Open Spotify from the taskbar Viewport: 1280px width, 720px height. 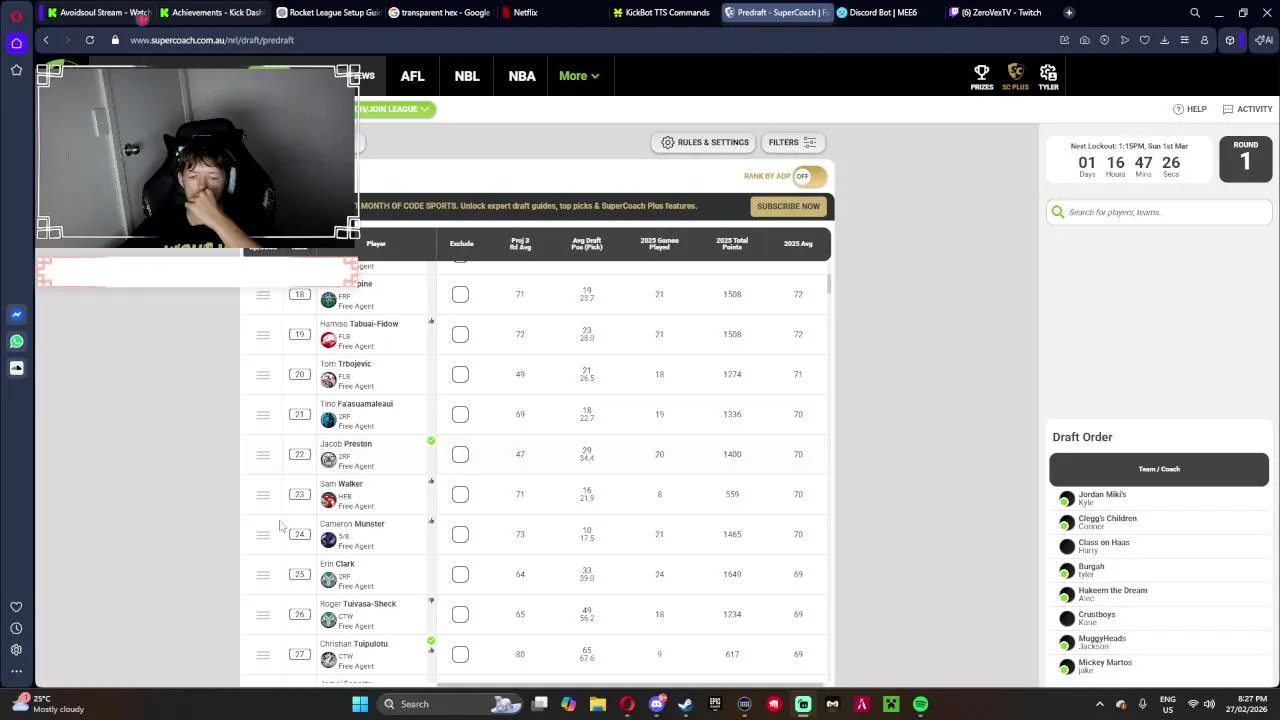[920, 704]
